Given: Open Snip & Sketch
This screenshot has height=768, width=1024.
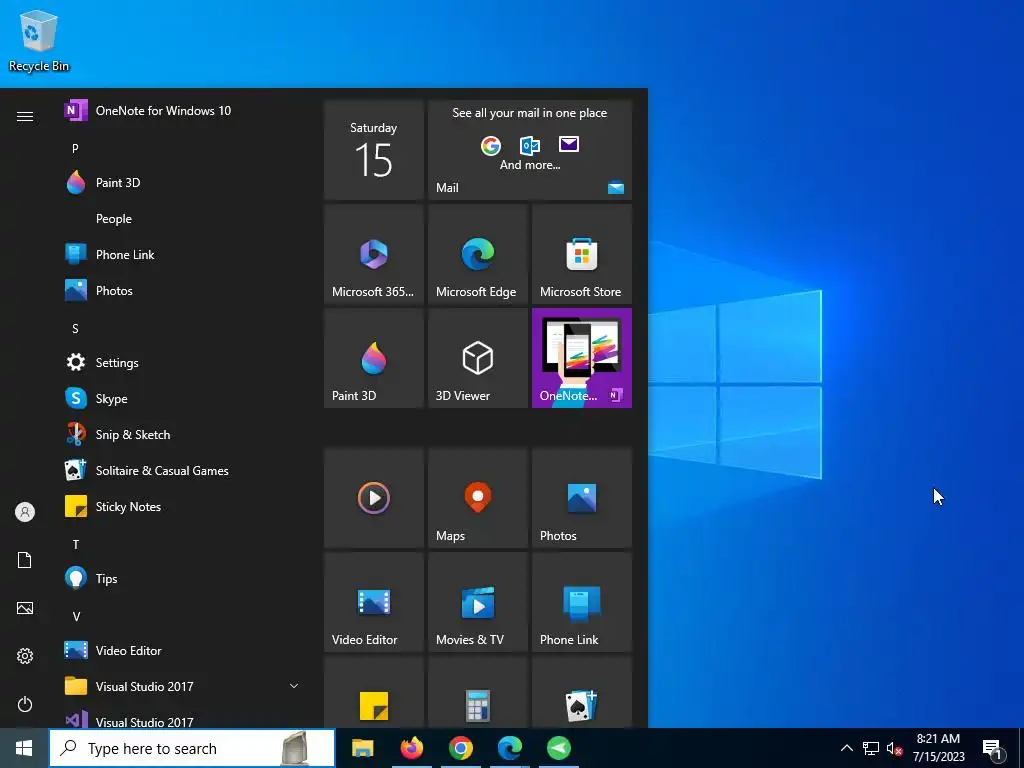Looking at the screenshot, I should pyautogui.click(x=183, y=434).
